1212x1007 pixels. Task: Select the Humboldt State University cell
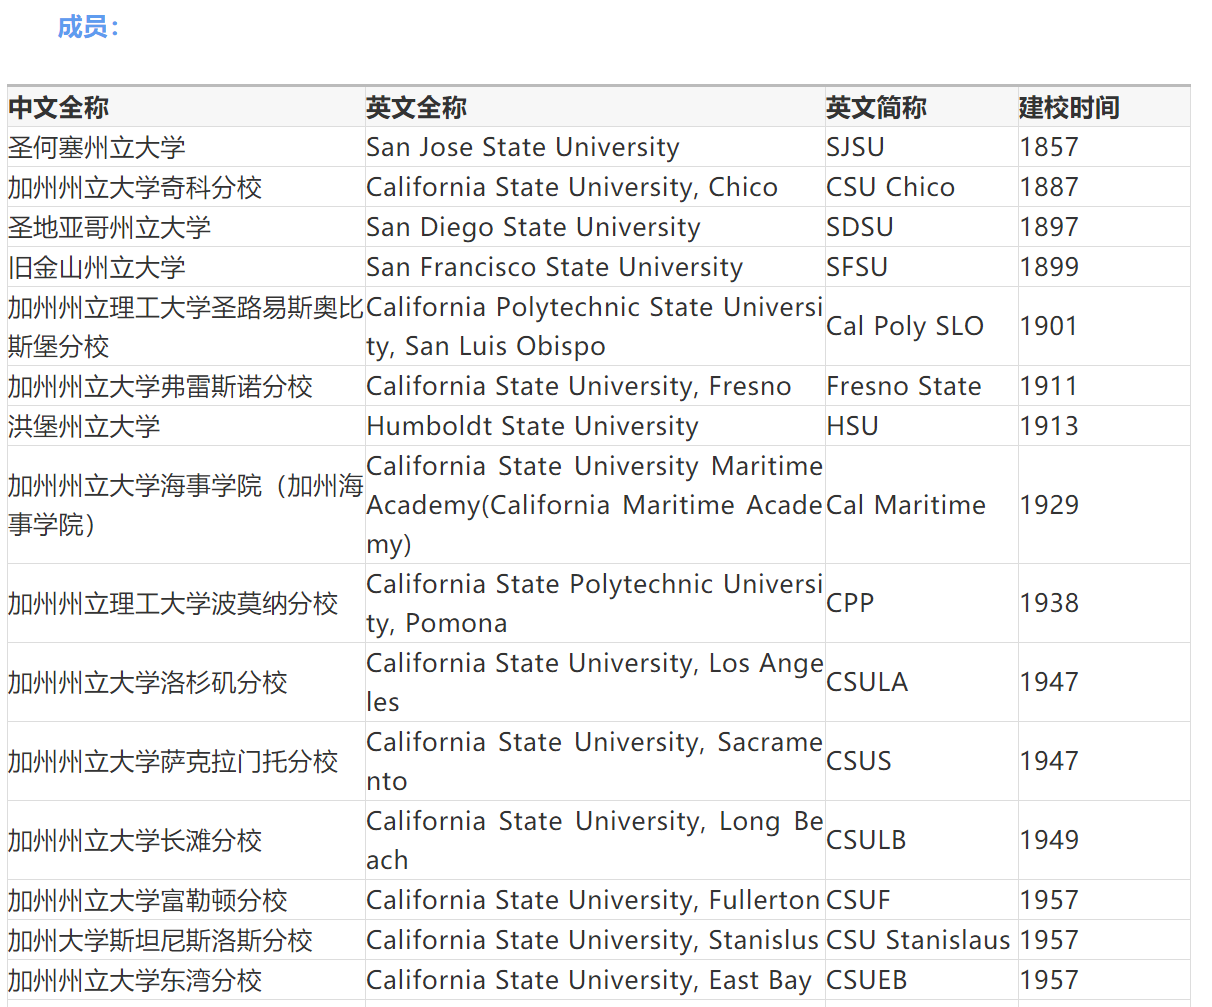[x=532, y=426]
